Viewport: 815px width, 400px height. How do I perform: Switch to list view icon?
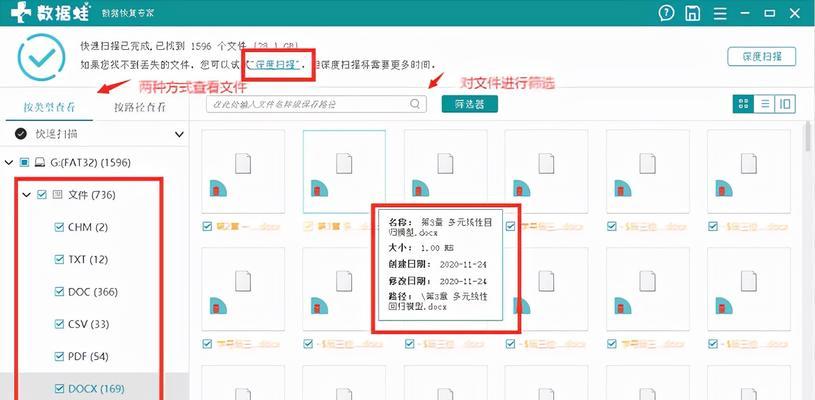[x=765, y=104]
